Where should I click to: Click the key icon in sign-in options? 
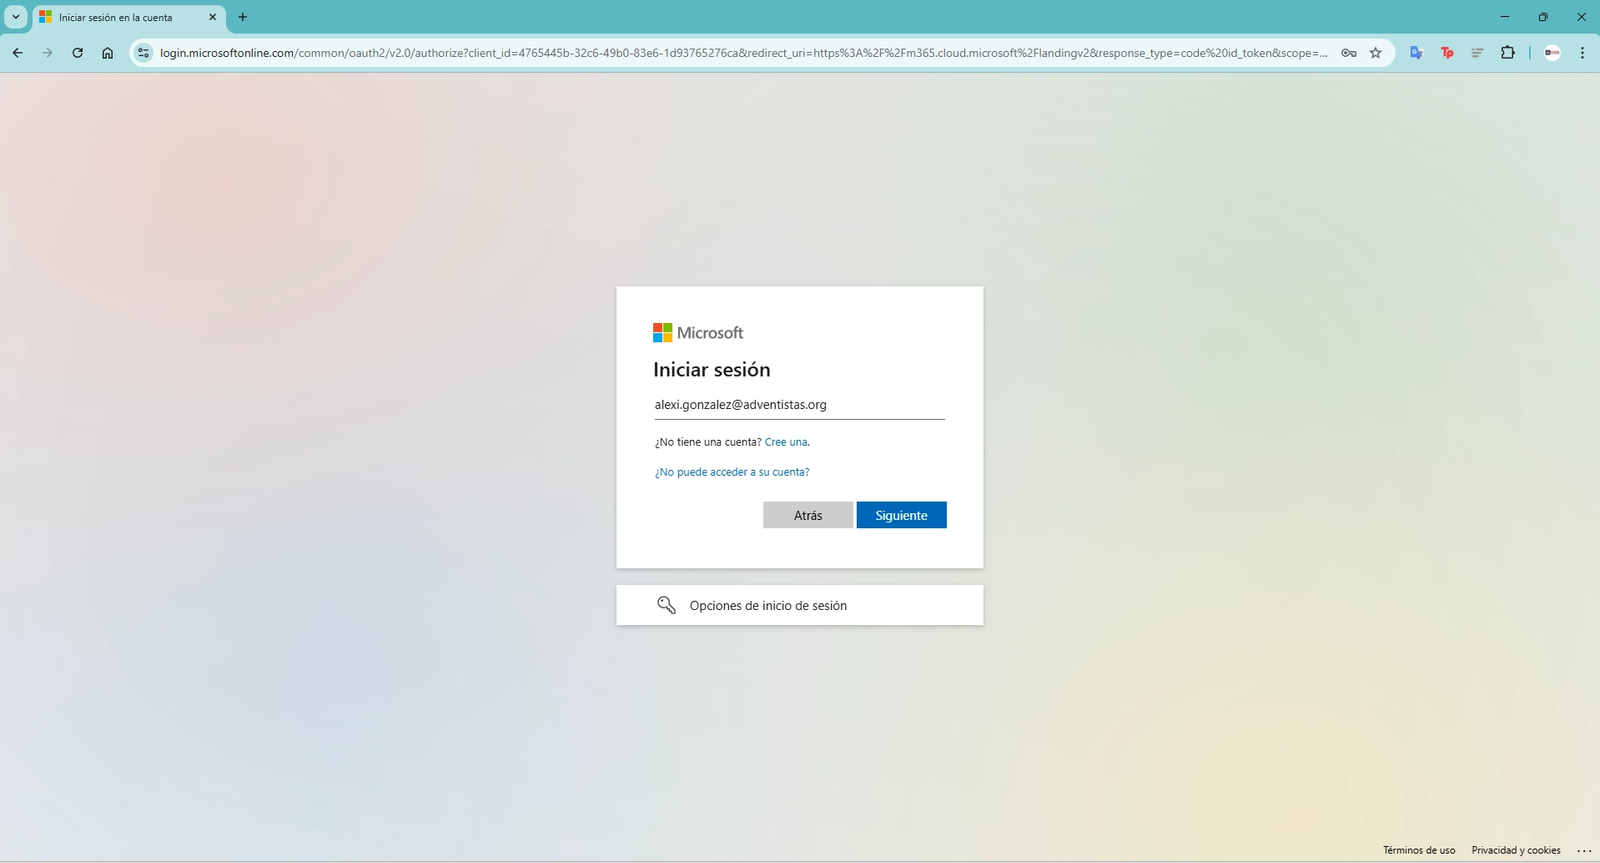coord(666,605)
